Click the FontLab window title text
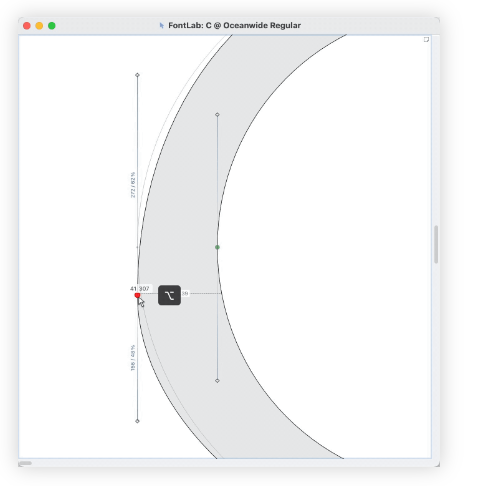The image size is (484, 486). point(234,25)
